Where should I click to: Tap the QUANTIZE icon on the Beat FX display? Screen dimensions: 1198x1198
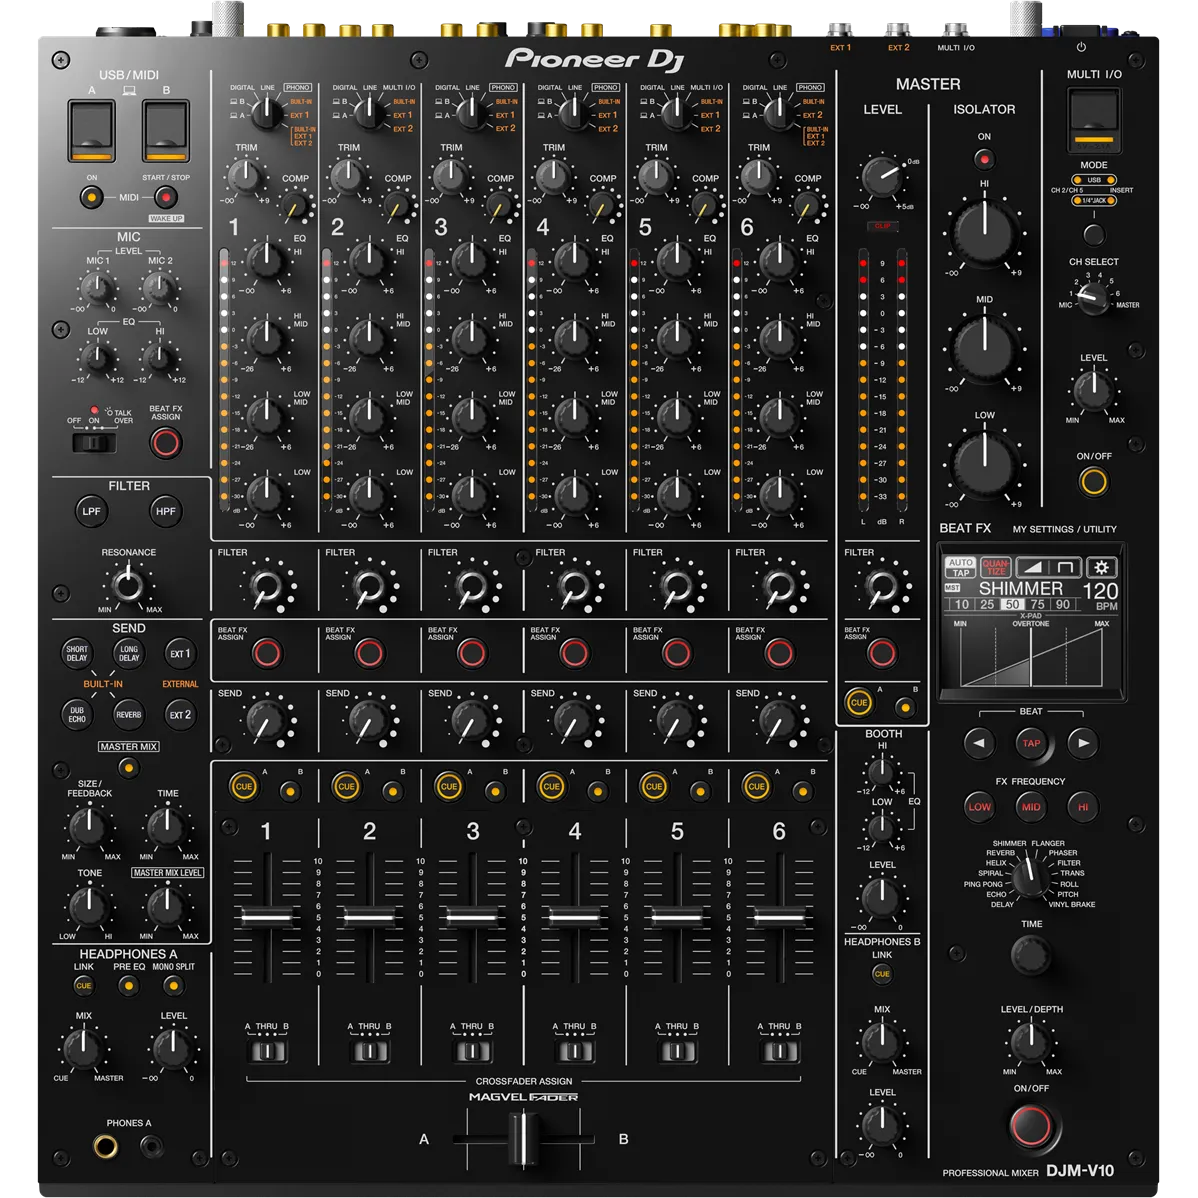click(996, 567)
